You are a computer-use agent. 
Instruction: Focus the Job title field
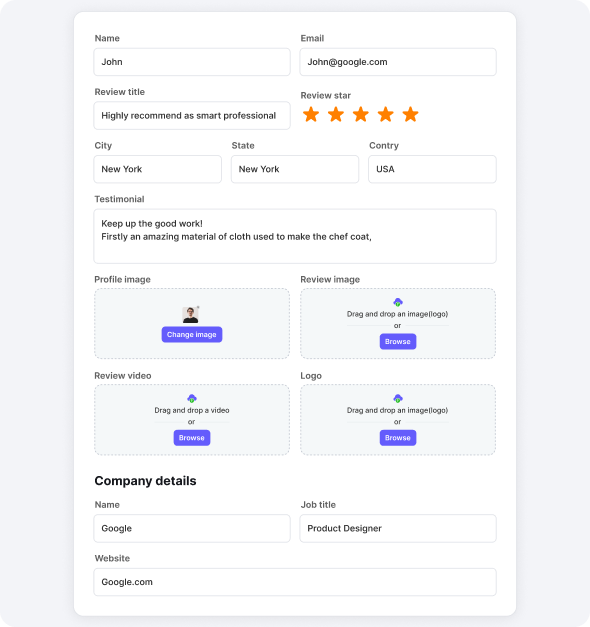(398, 529)
